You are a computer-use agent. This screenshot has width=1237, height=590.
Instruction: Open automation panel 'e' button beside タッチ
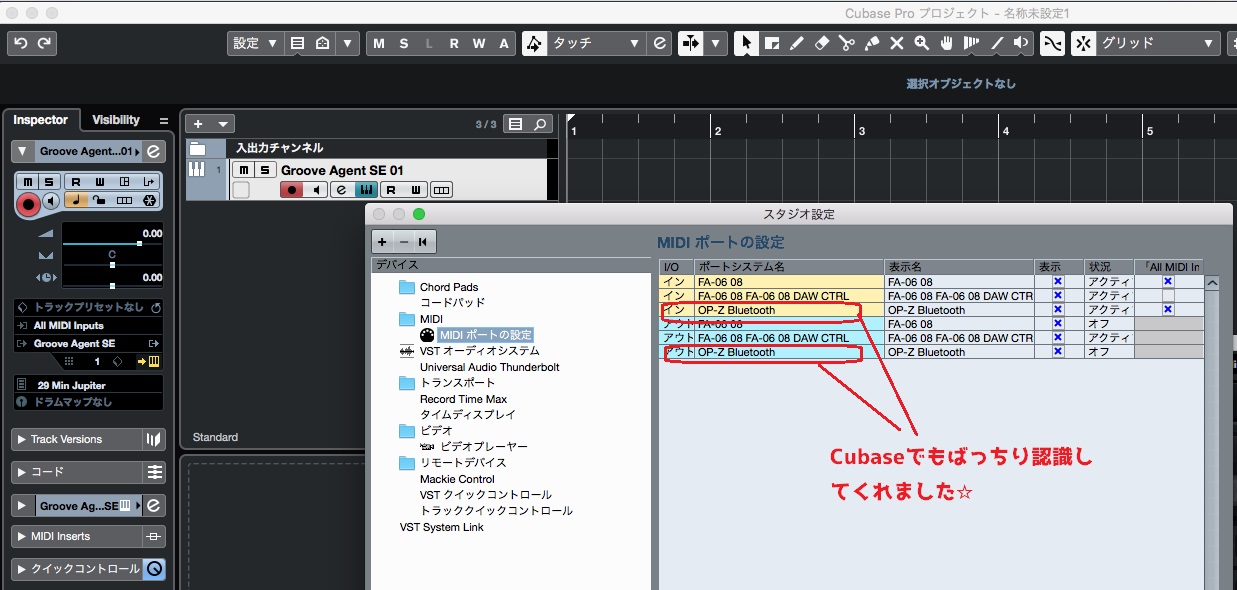click(x=660, y=43)
